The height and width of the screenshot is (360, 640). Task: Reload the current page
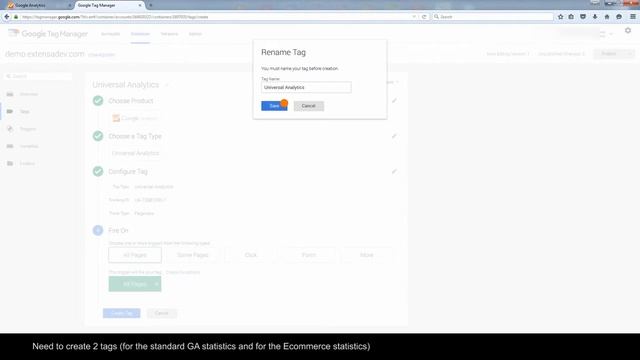pyautogui.click(x=424, y=17)
